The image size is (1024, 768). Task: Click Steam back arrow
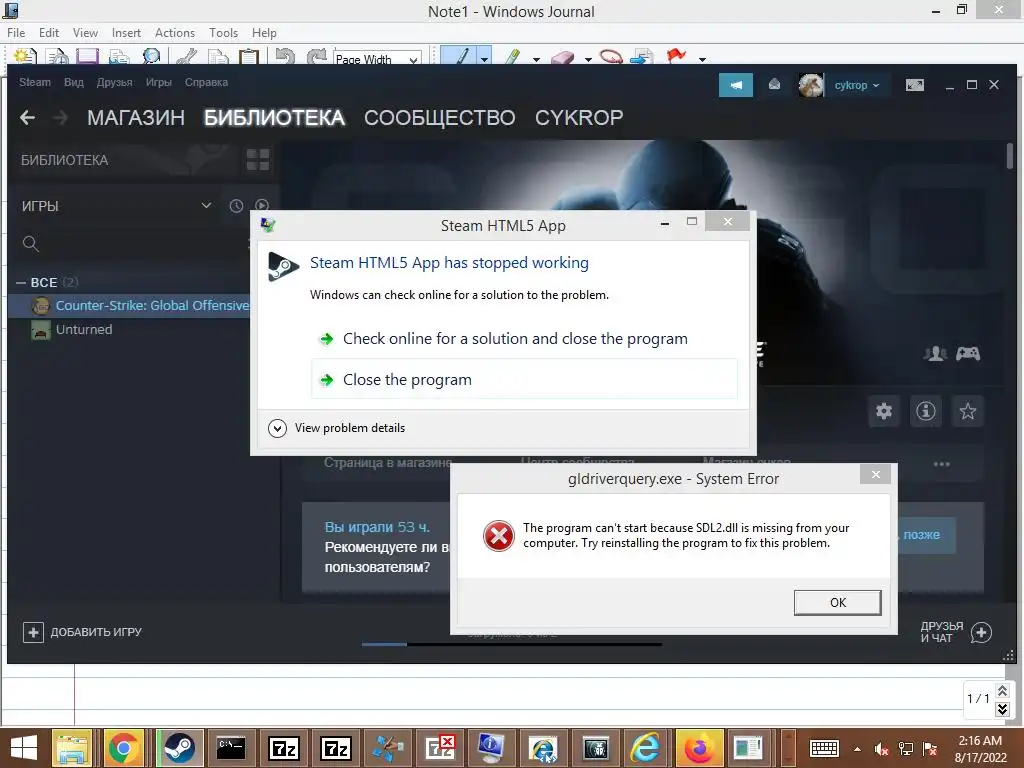(27, 118)
